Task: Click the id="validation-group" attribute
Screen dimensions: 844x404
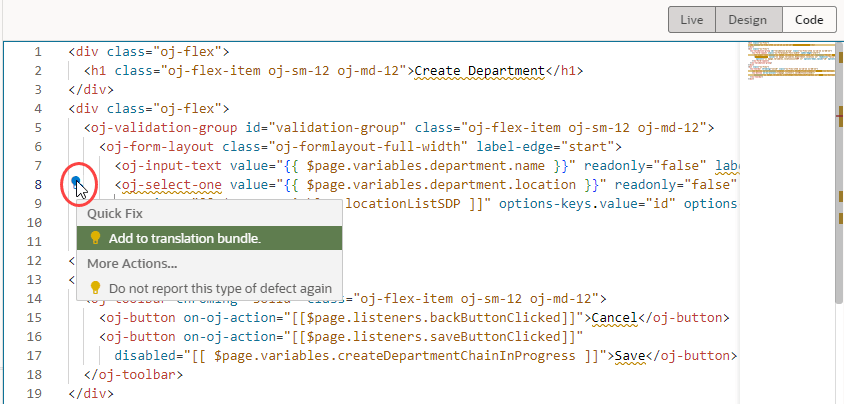Action: (326, 128)
